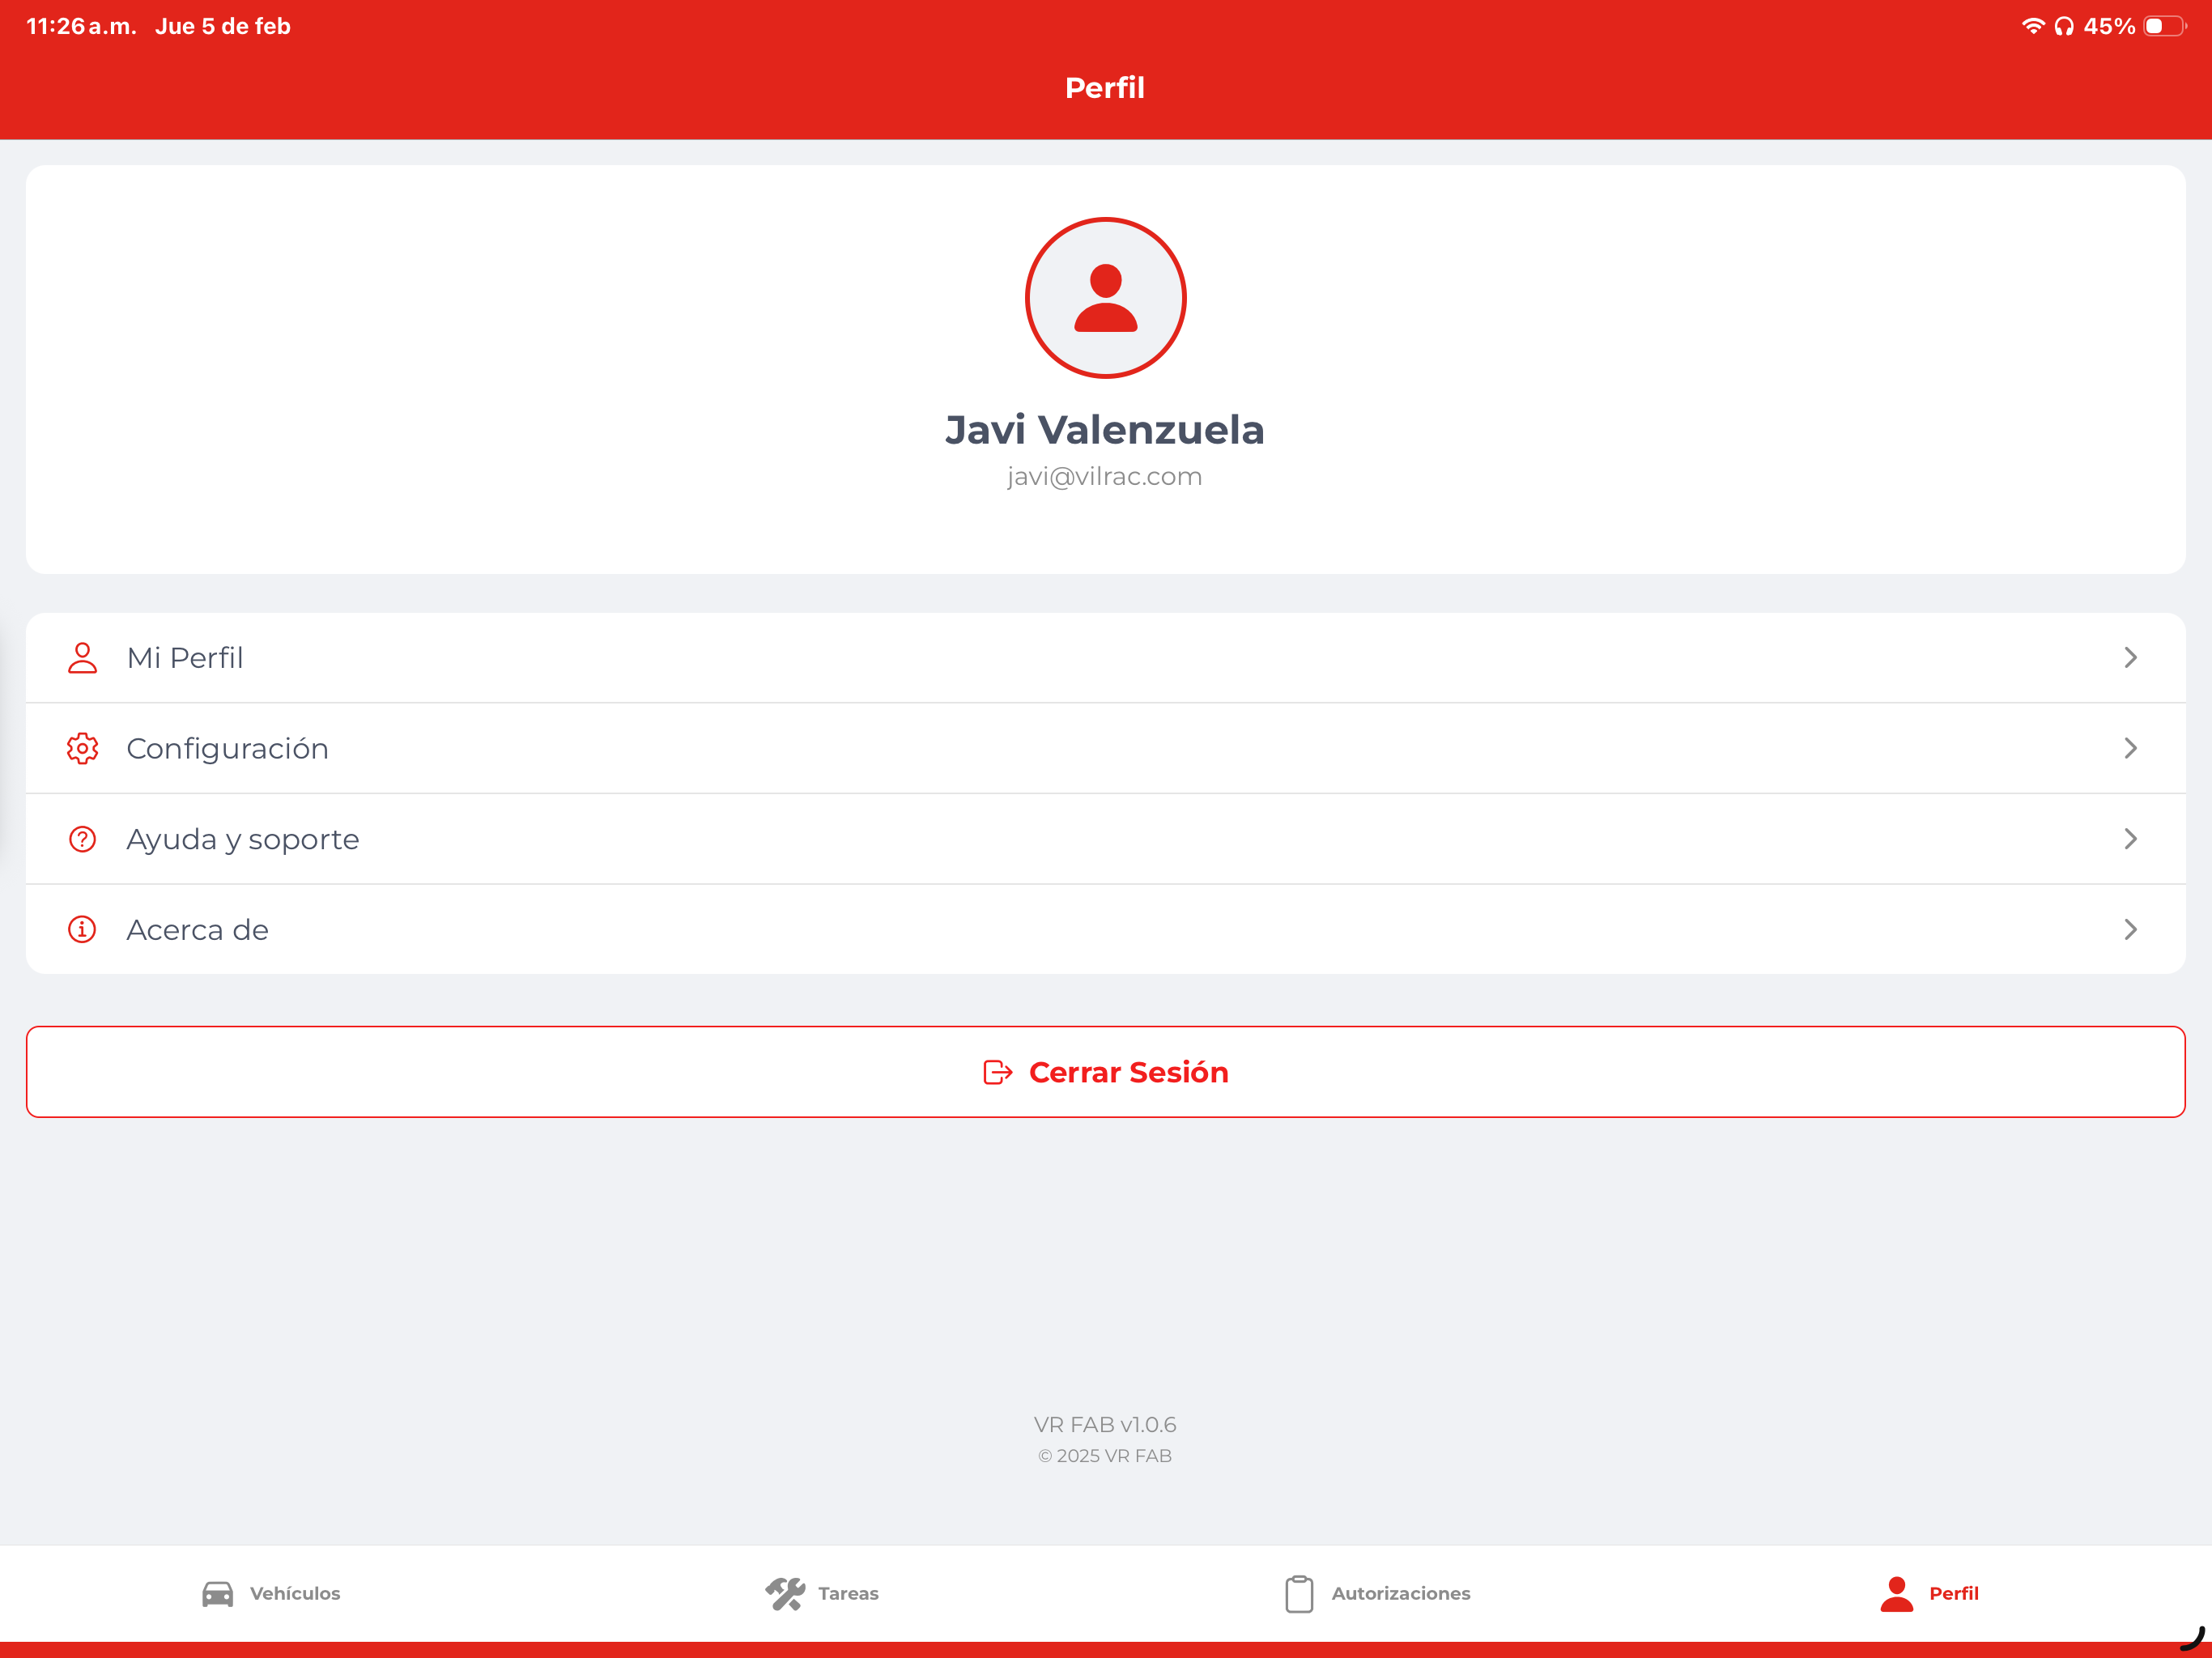Open the Mi Perfil menu row
Viewport: 2212px width, 1658px height.
(x=1105, y=658)
